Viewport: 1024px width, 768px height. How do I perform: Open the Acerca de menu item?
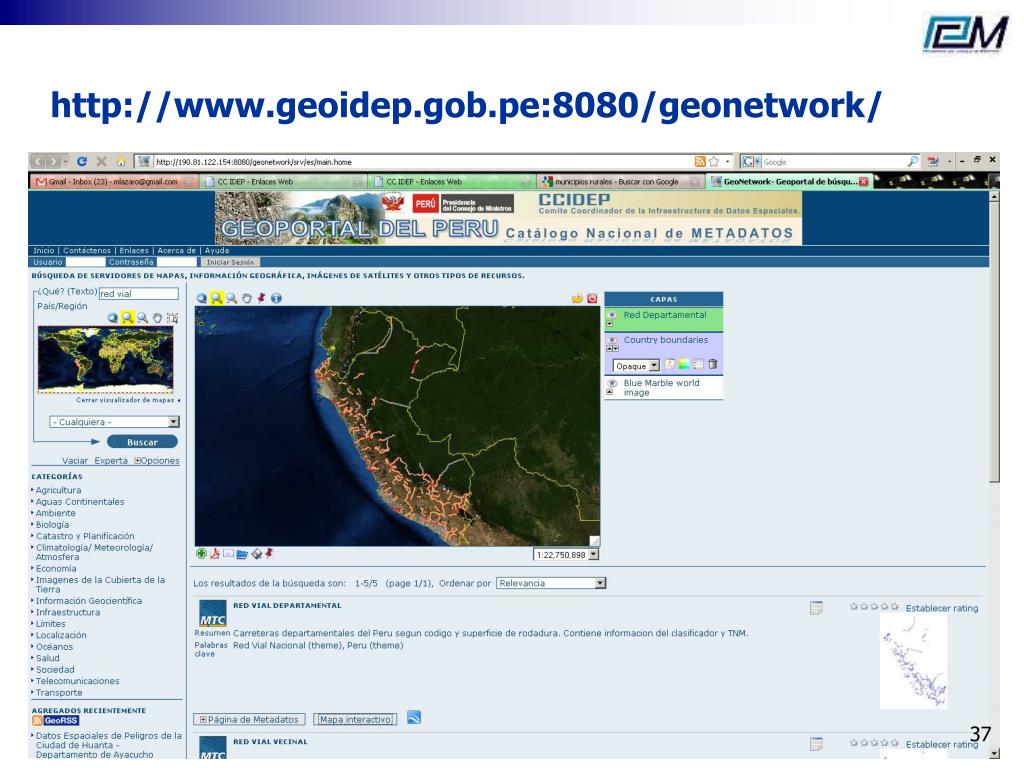point(176,251)
